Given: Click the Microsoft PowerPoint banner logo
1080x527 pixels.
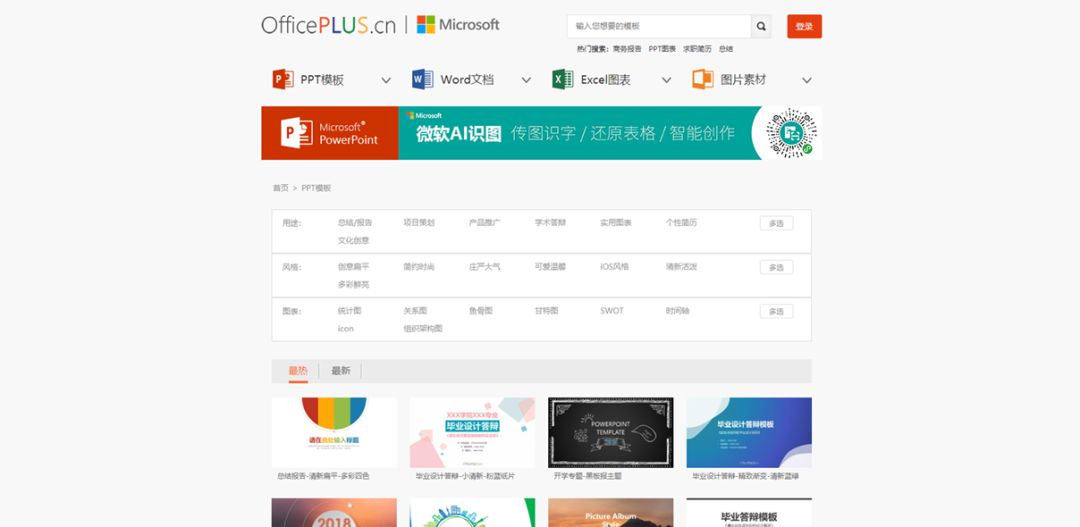Looking at the screenshot, I should 330,133.
